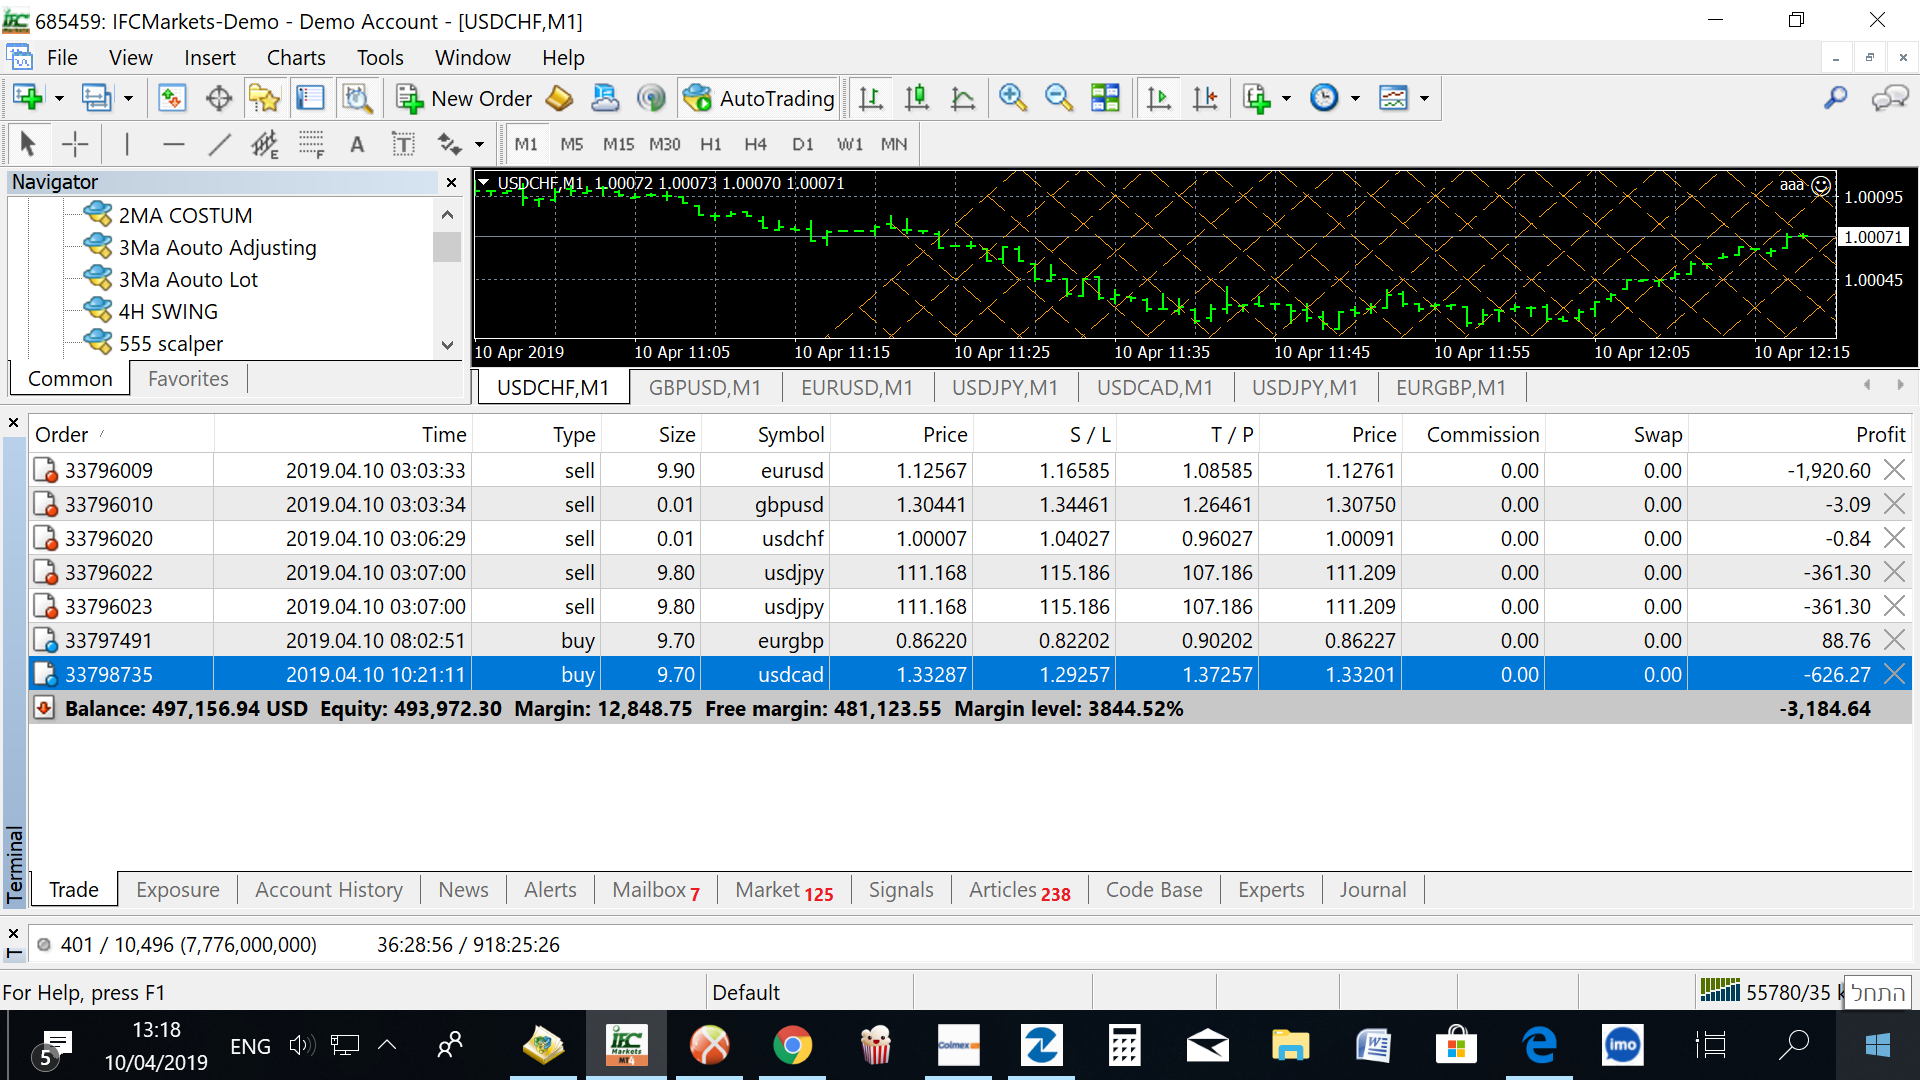The image size is (1920, 1080).
Task: Toggle the Navigator star-folder icon
Action: coord(264,98)
